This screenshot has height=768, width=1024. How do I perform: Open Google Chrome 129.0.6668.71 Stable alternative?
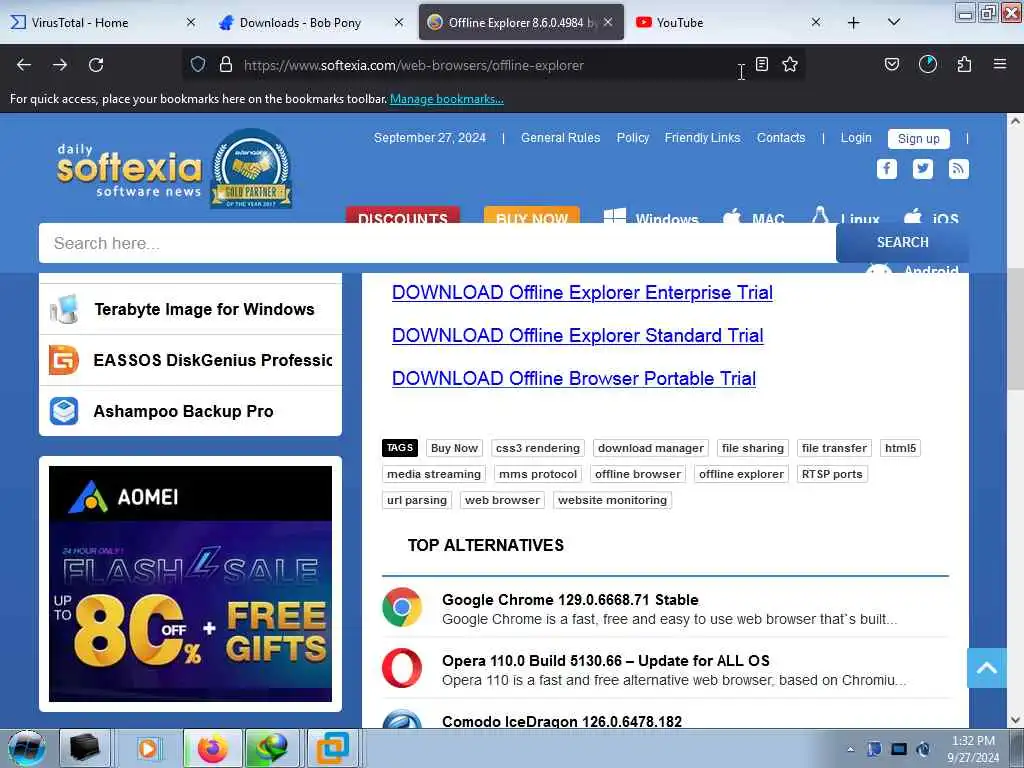tap(570, 600)
